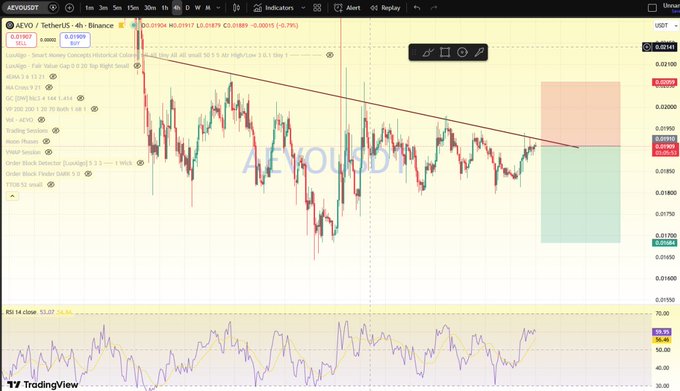Select the brush tool in floating toolbar
This screenshot has height=391, width=680.
tap(428, 52)
